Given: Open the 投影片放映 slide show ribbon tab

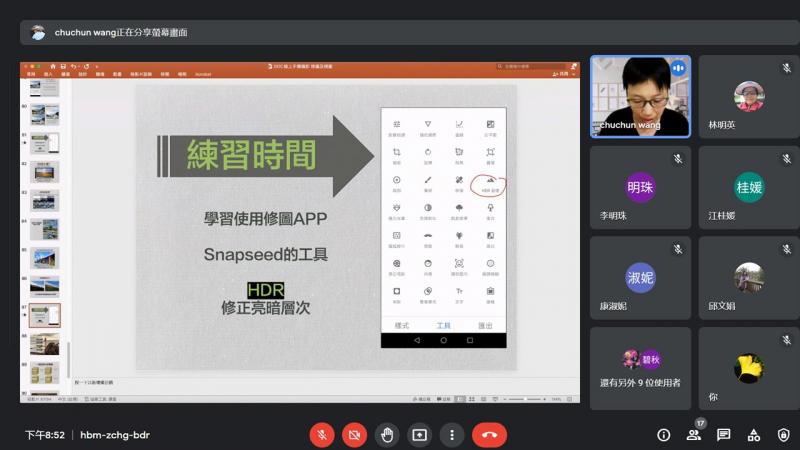Looking at the screenshot, I should (141, 74).
